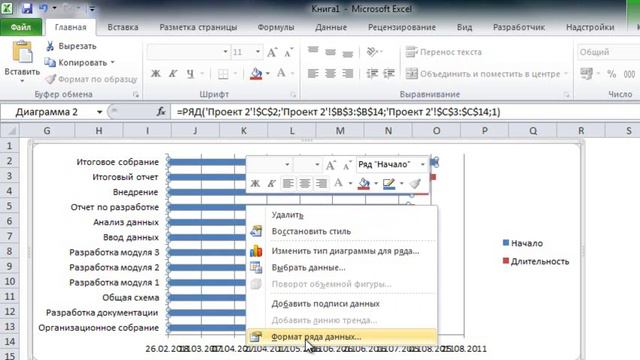Toggle bold Ж in ribbon
Screen dimensions: 640x360
(156, 74)
